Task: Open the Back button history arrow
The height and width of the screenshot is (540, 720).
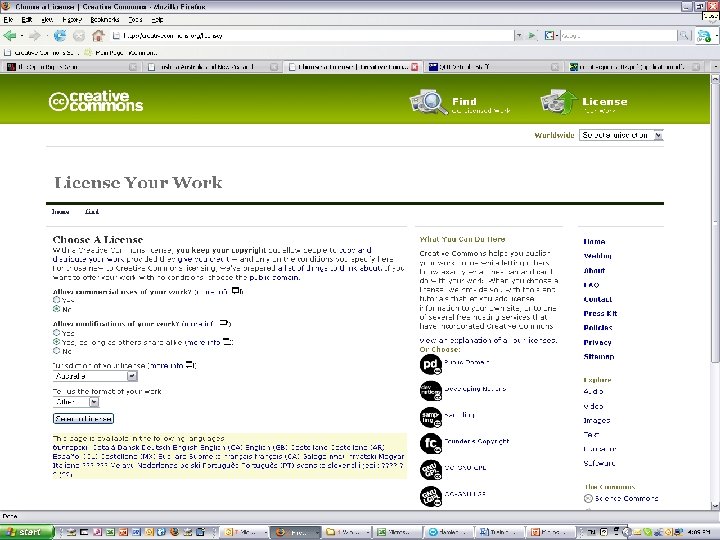Action: coord(21,35)
